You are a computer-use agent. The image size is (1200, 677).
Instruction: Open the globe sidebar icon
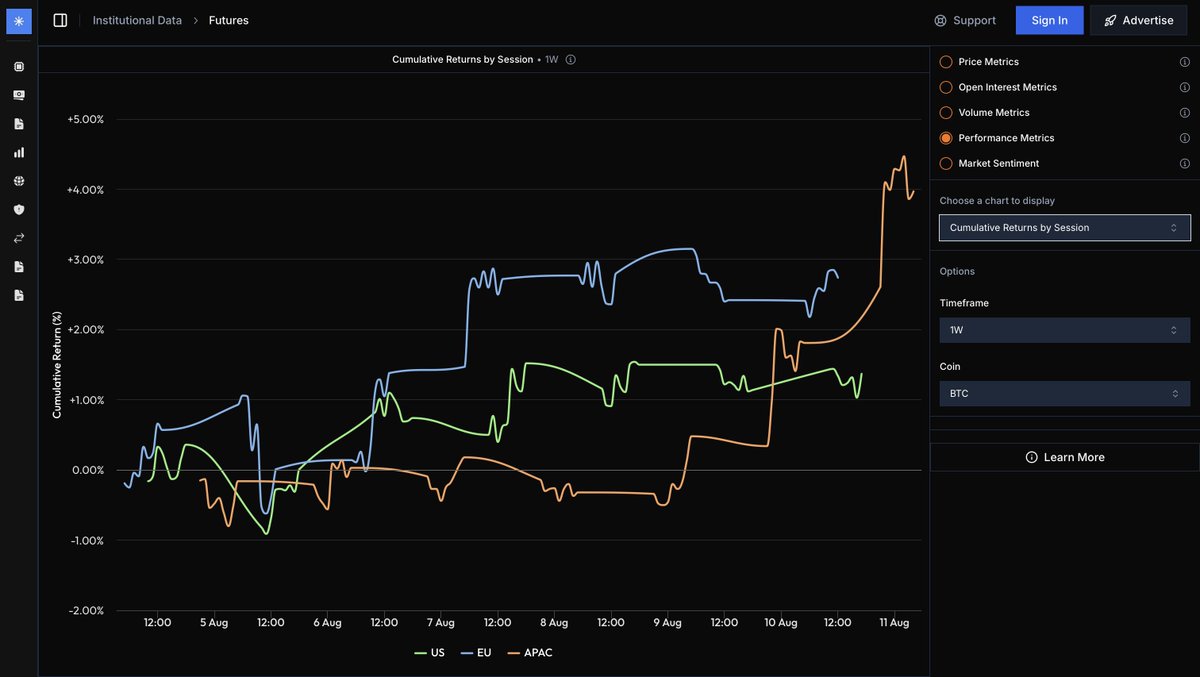pos(19,181)
